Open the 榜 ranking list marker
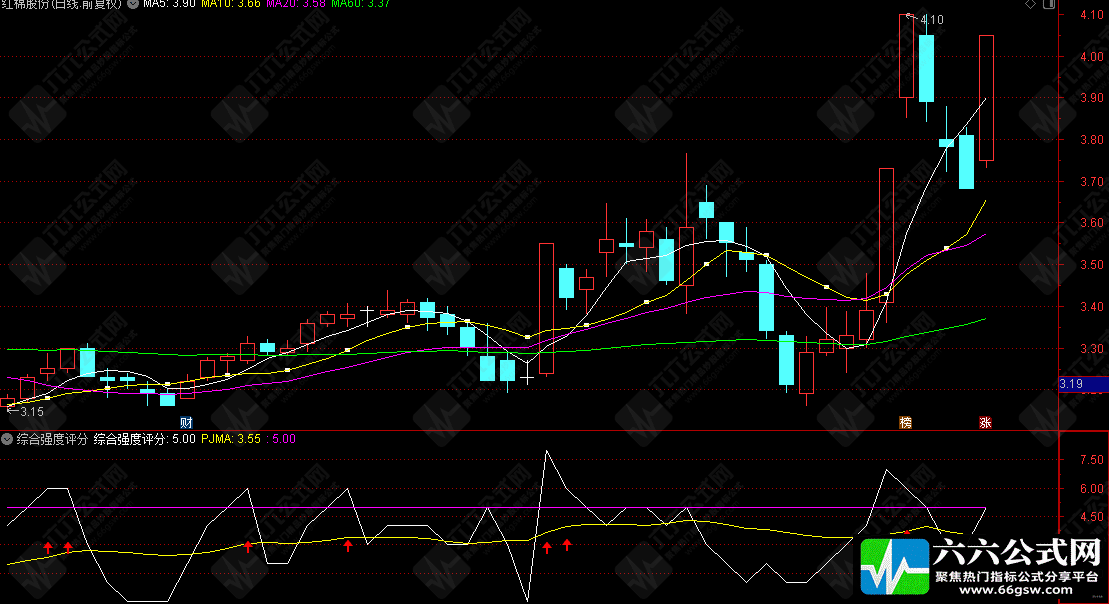This screenshot has width=1109, height=604. (x=905, y=423)
